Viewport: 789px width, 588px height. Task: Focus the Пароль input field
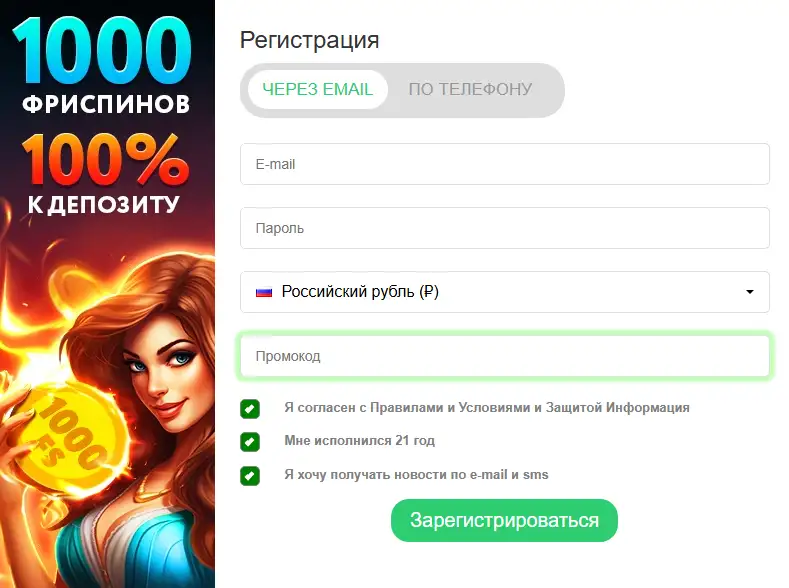coord(505,228)
